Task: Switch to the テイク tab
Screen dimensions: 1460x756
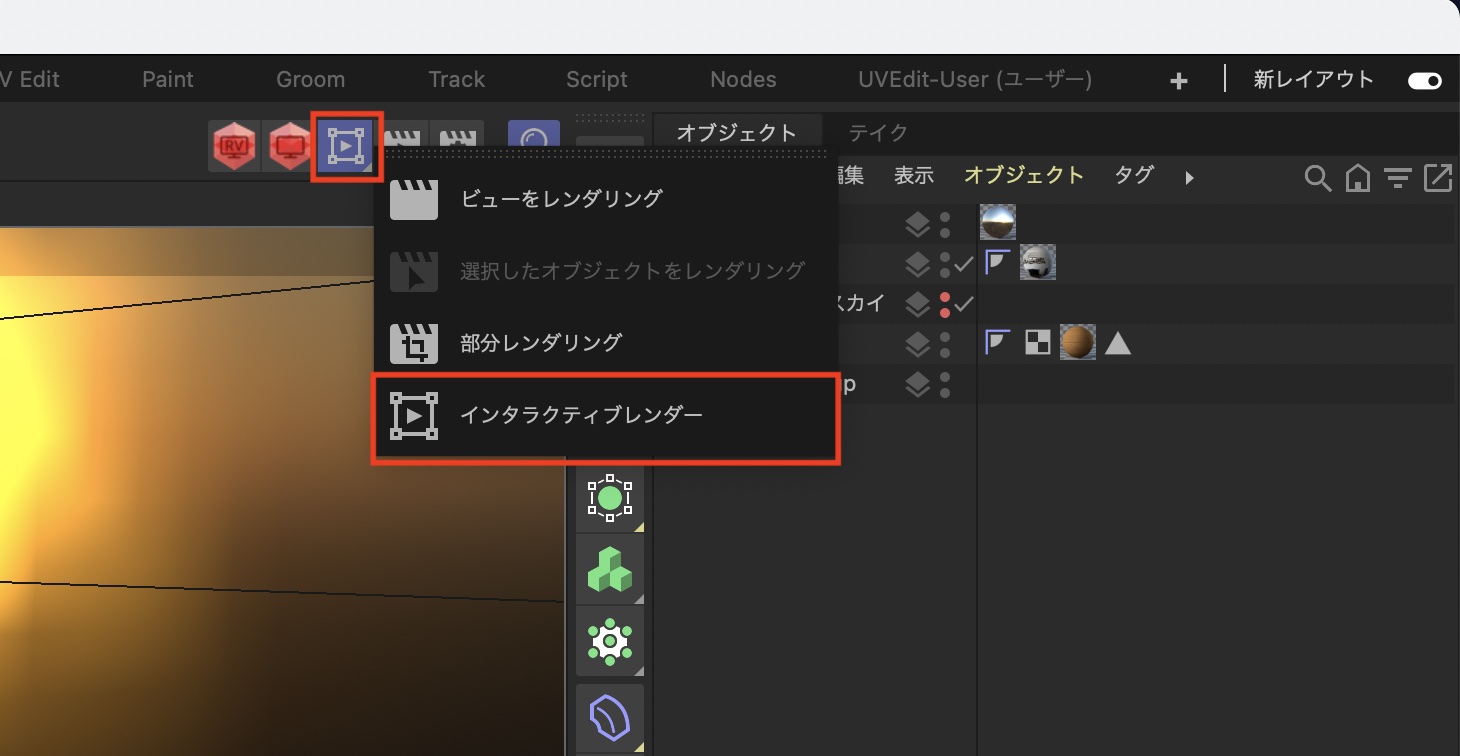Action: [x=878, y=132]
